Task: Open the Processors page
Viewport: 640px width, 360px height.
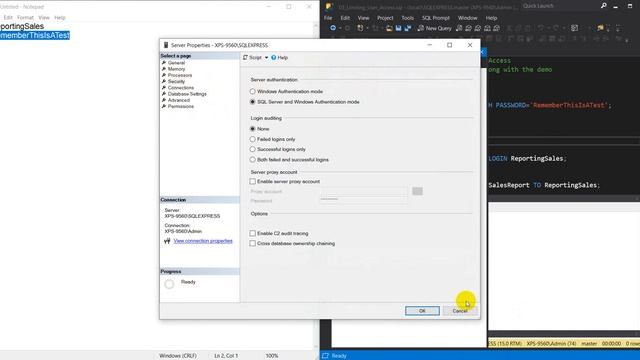Action: (180, 75)
